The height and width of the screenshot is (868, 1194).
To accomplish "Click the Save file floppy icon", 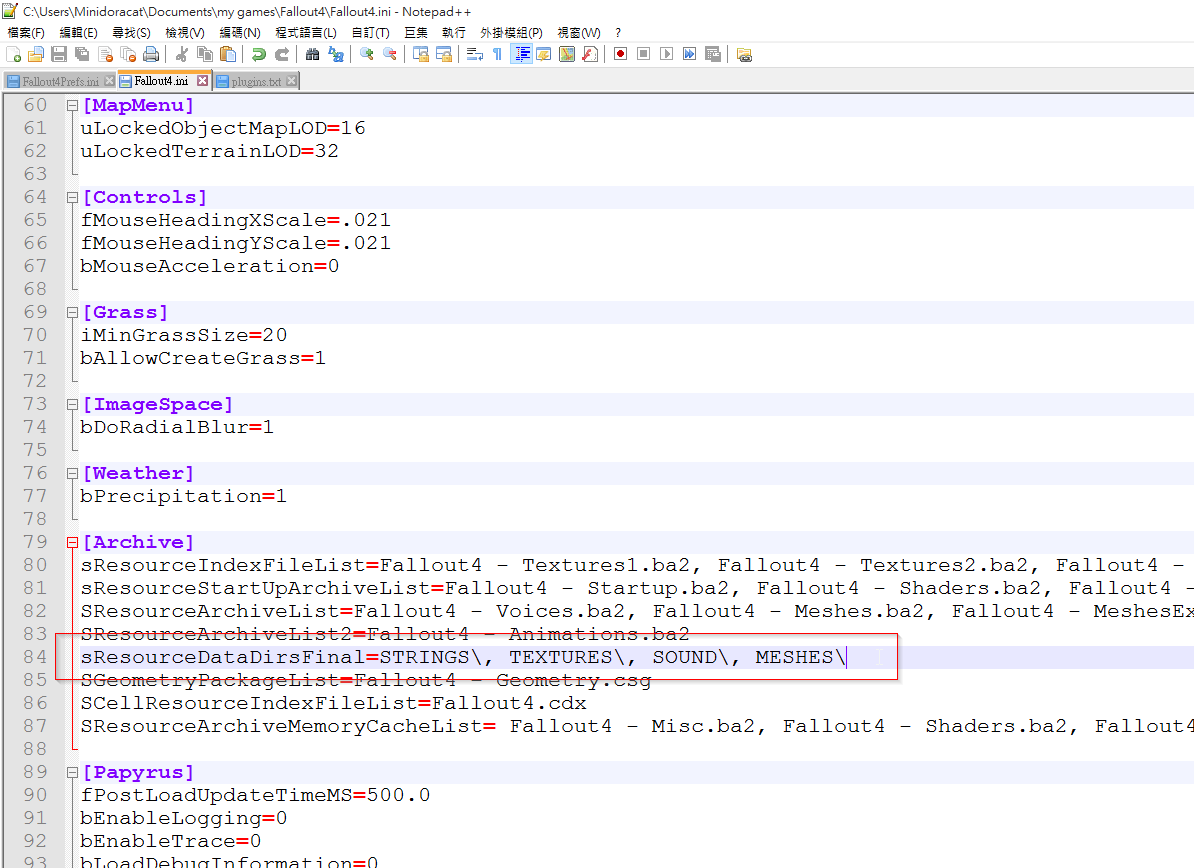I will click(x=59, y=54).
